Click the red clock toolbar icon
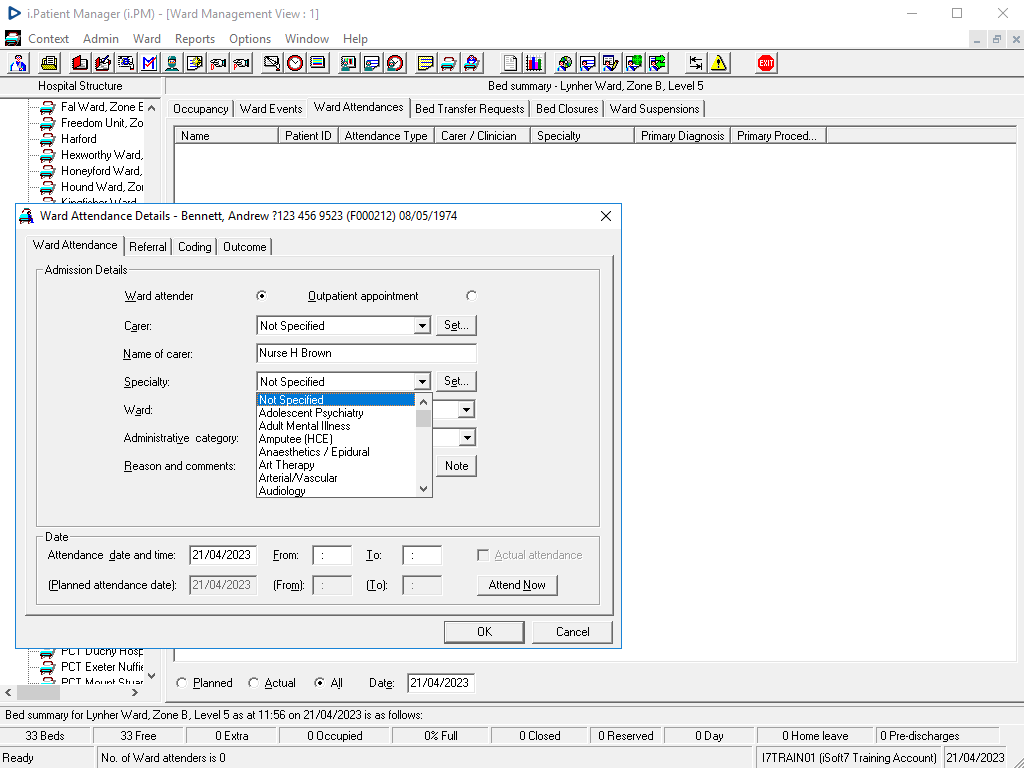This screenshot has height=768, width=1024. tap(295, 63)
